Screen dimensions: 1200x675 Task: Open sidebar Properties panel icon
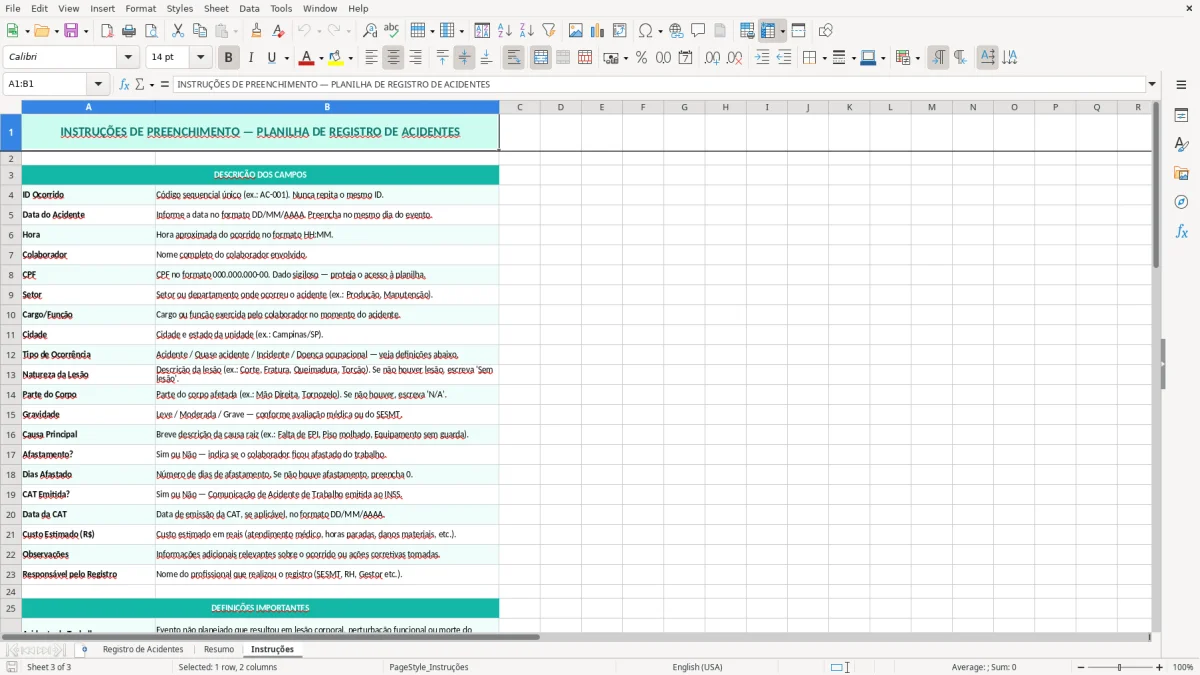tap(1181, 116)
